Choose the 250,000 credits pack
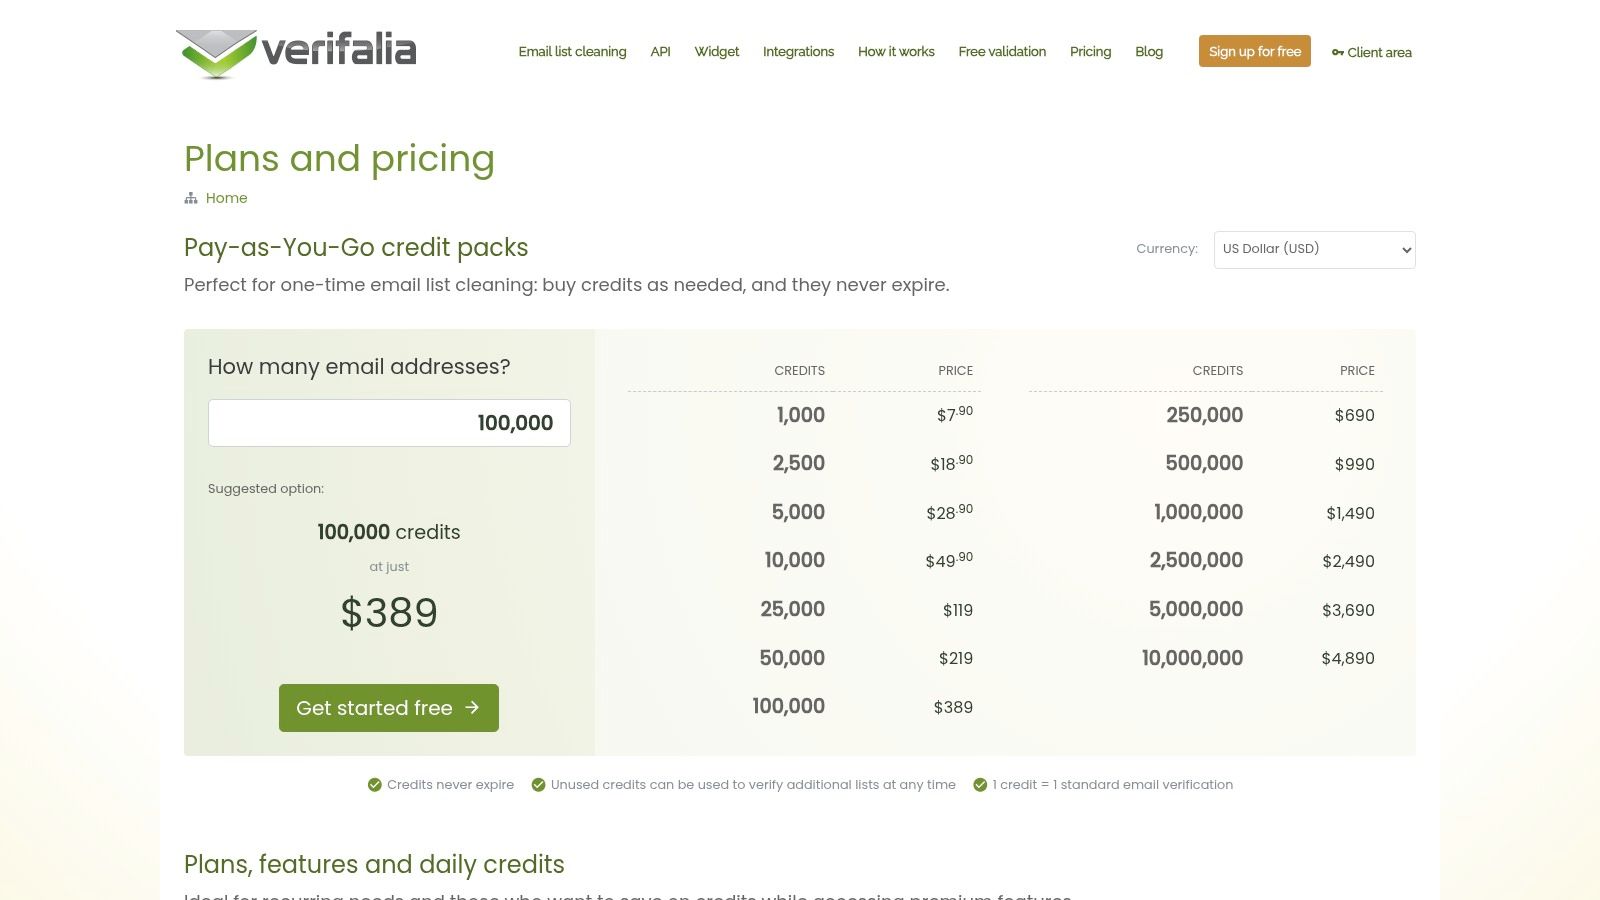This screenshot has height=900, width=1600. [x=1205, y=415]
